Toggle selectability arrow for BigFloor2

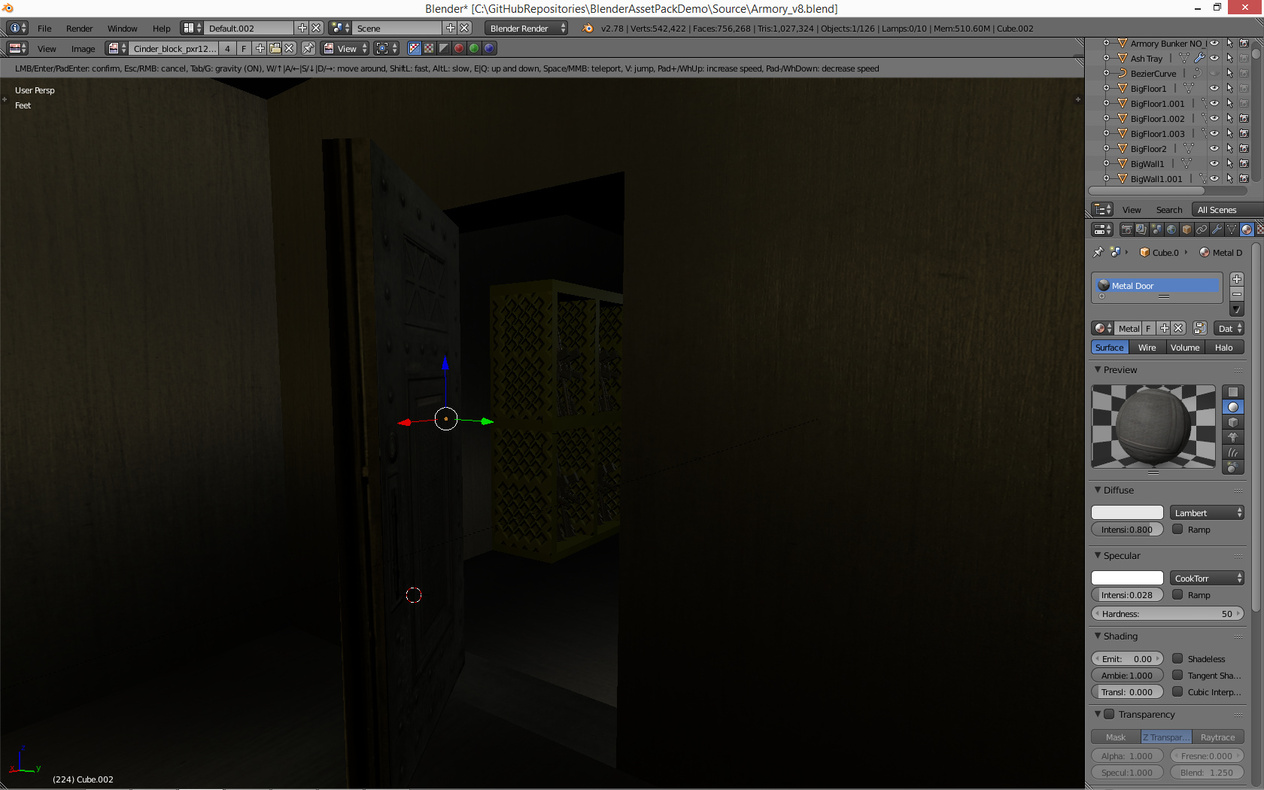tap(1229, 148)
